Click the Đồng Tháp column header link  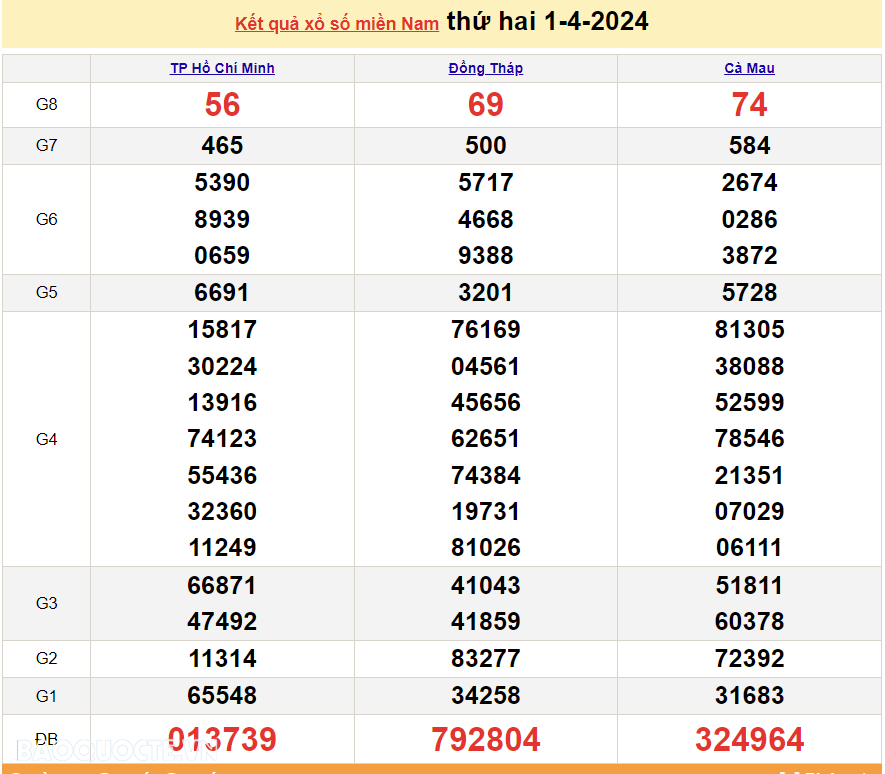click(486, 68)
